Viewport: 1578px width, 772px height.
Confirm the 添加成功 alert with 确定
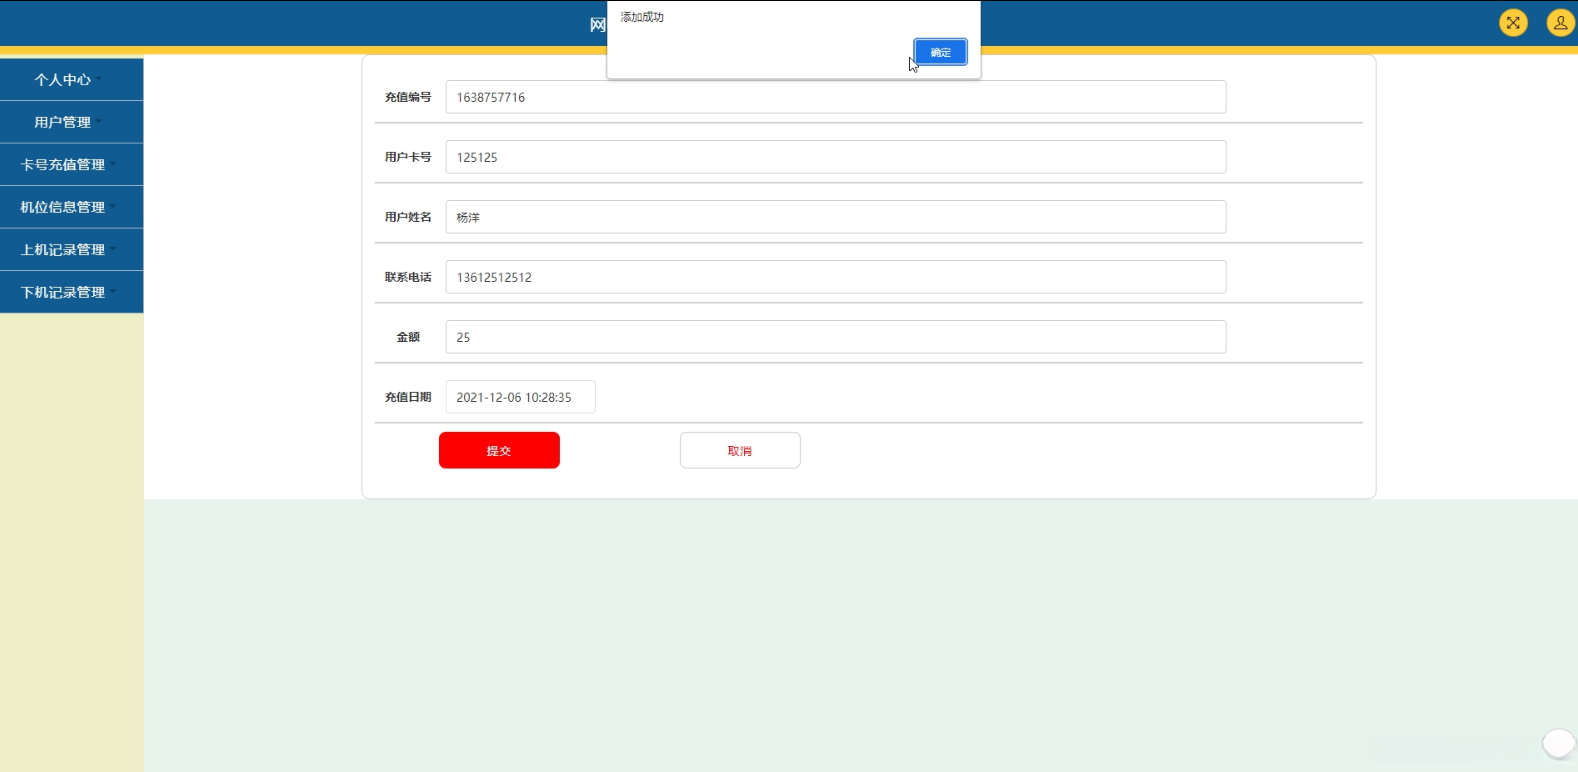[940, 52]
